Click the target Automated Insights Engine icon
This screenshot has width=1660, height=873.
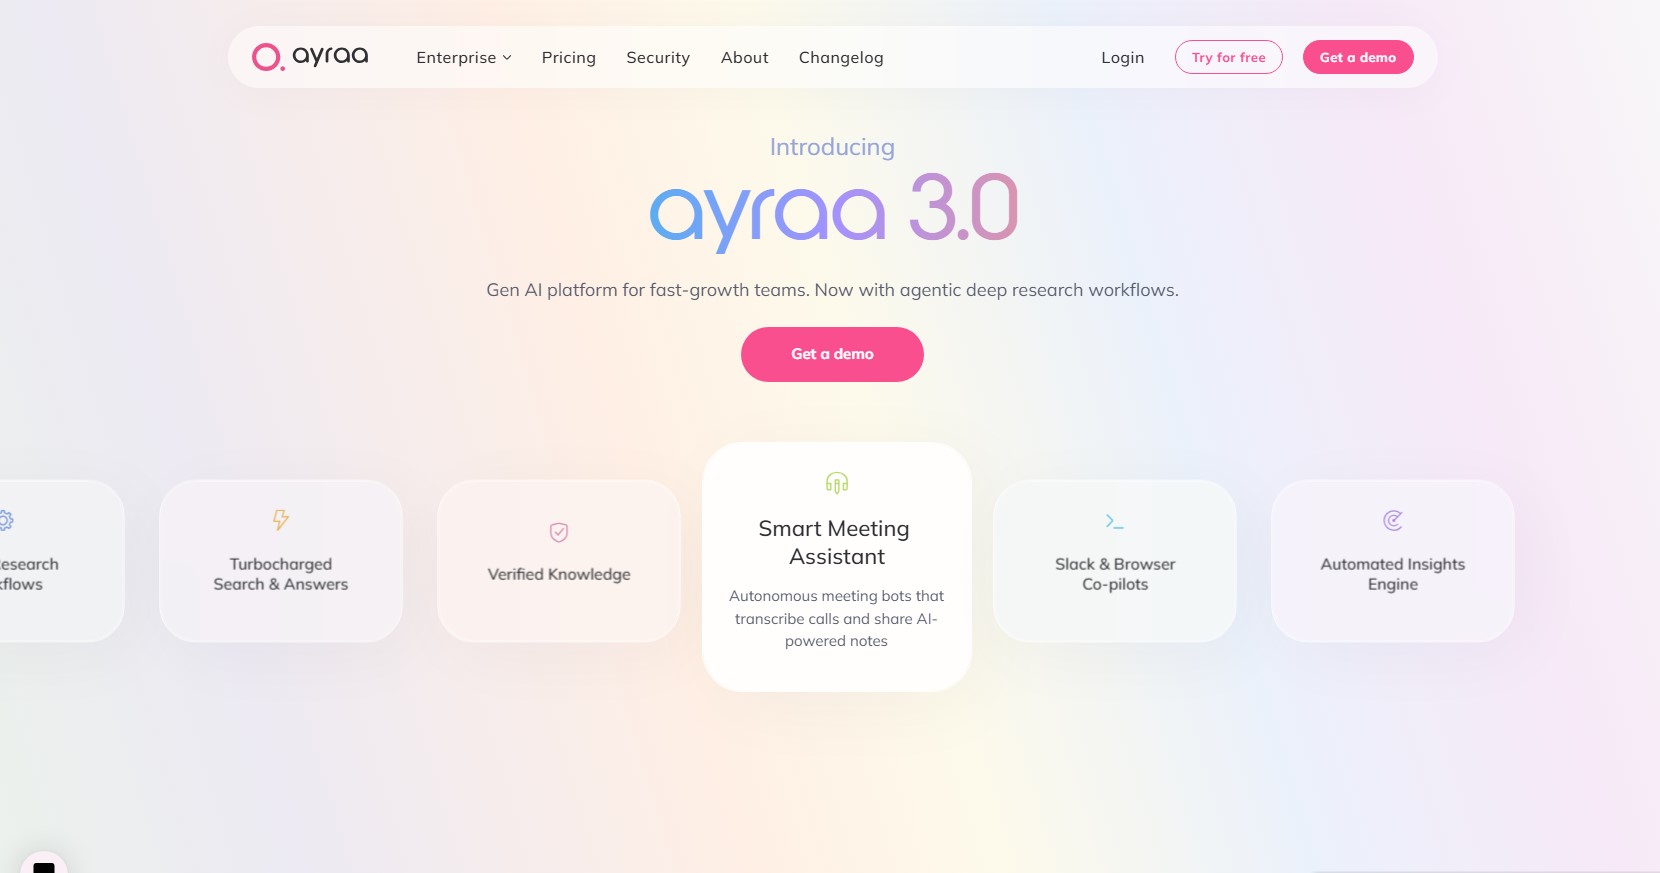pos(1392,520)
